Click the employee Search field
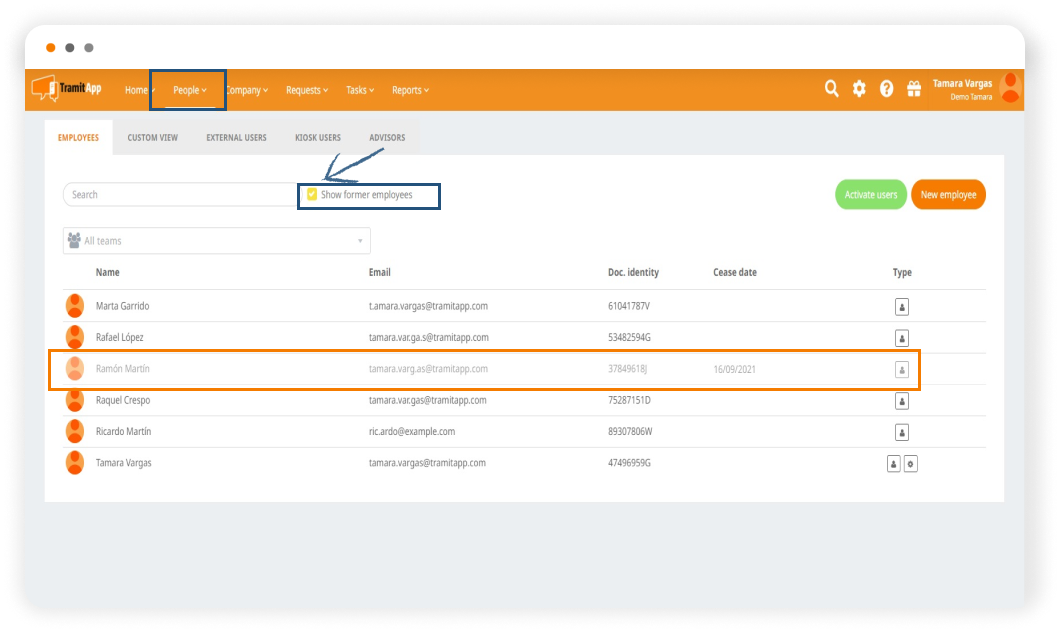This screenshot has height=633, width=1061. [180, 195]
